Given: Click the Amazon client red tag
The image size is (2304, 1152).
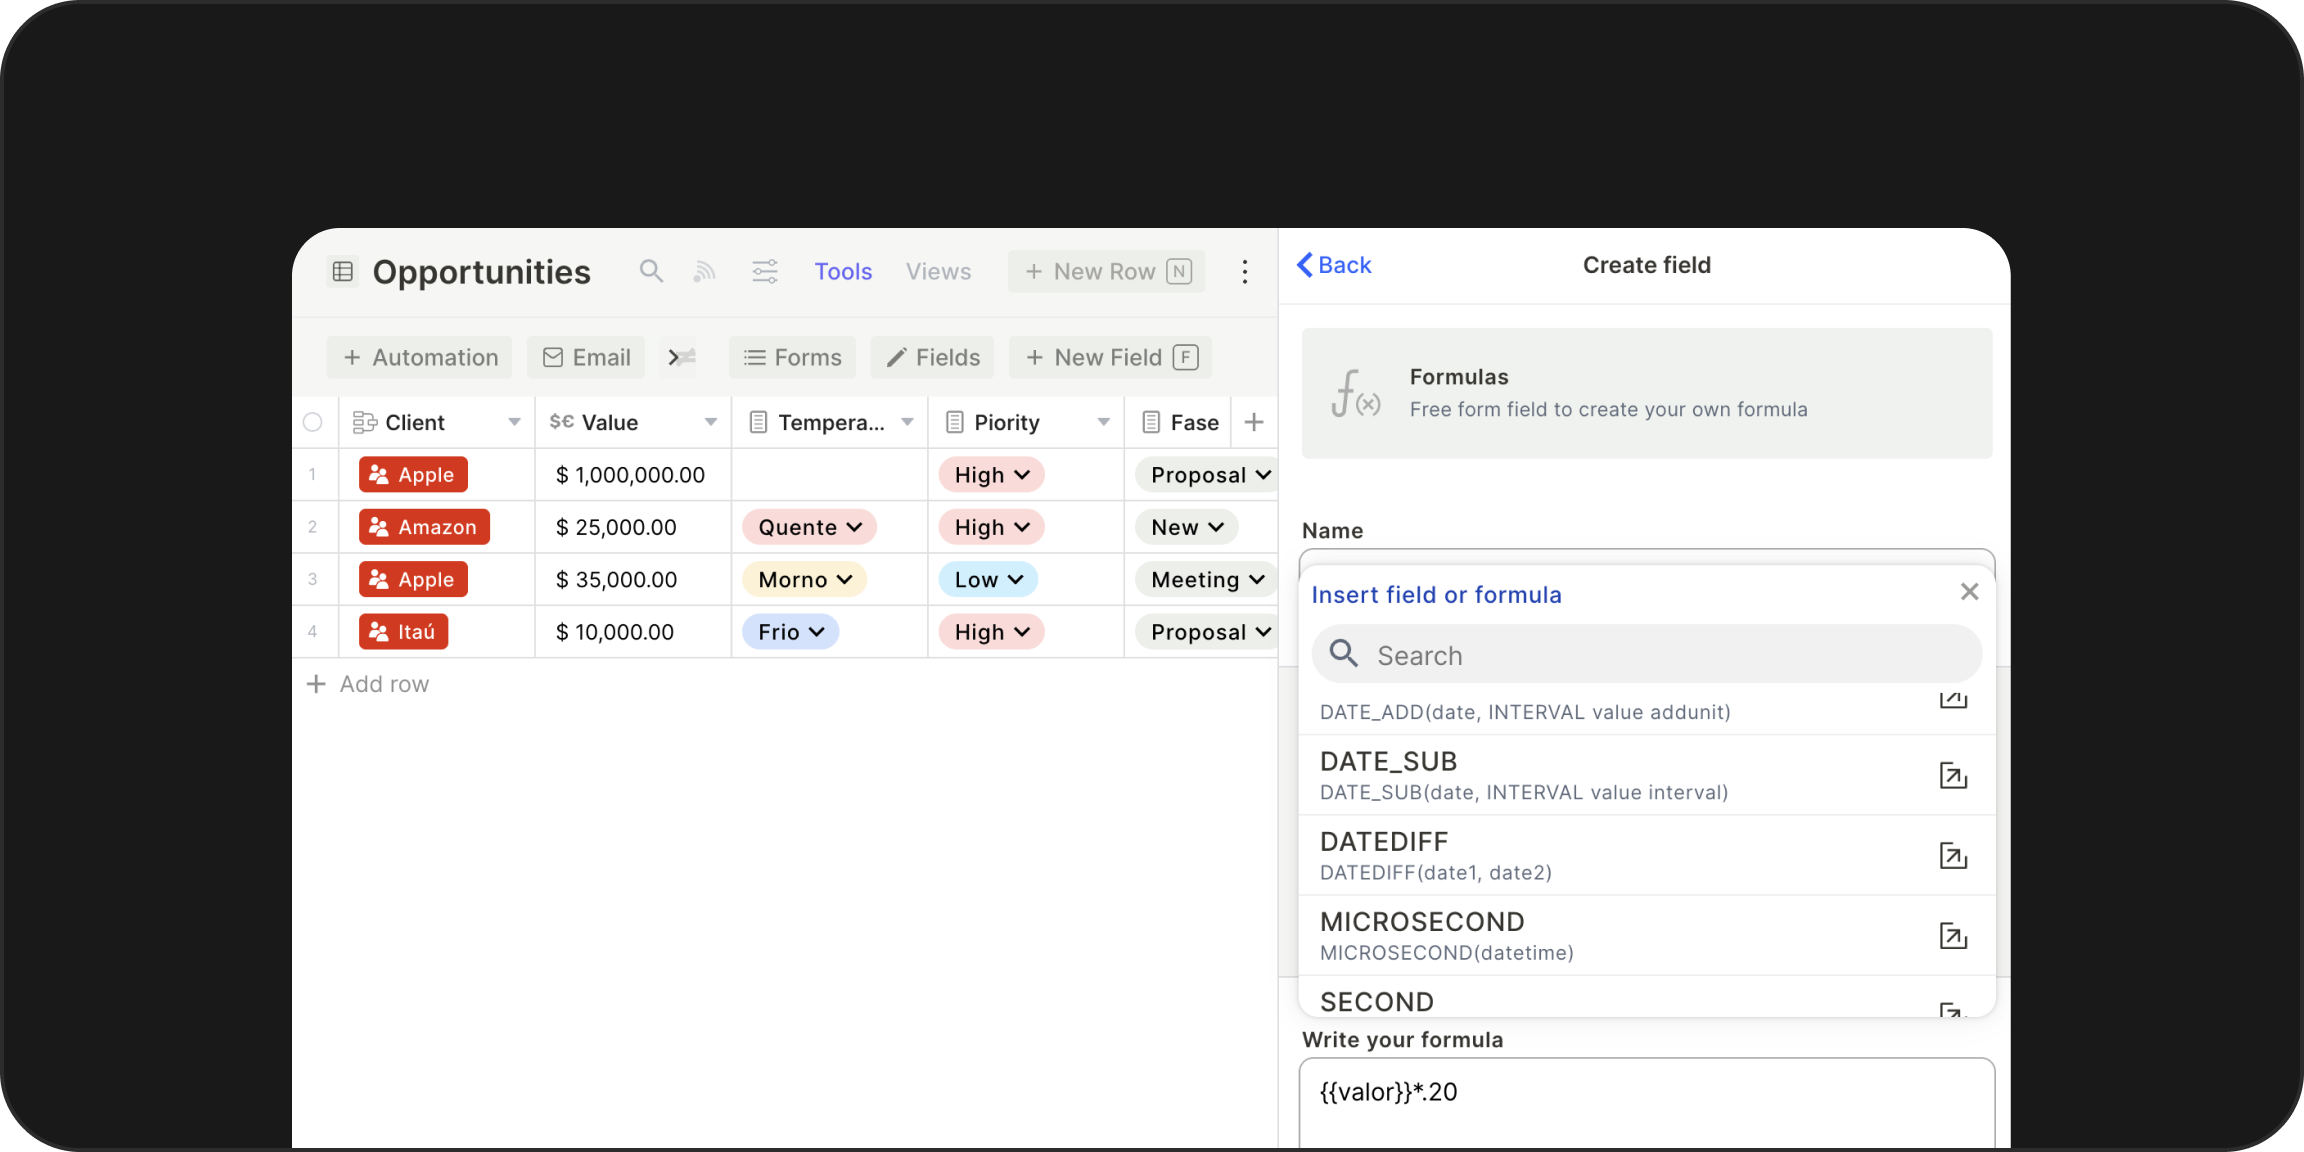Looking at the screenshot, I should [x=424, y=527].
